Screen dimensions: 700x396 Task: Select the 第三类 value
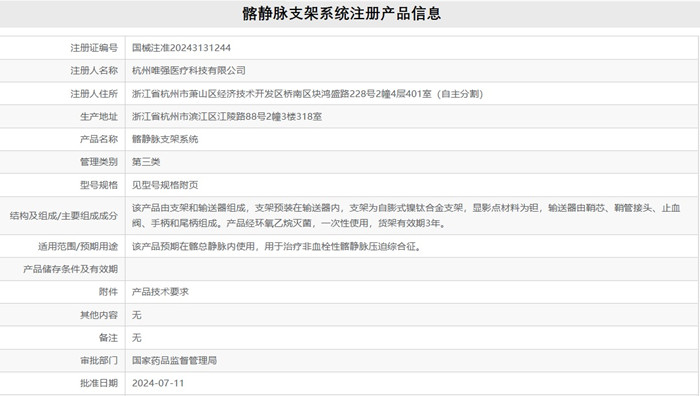(x=146, y=162)
